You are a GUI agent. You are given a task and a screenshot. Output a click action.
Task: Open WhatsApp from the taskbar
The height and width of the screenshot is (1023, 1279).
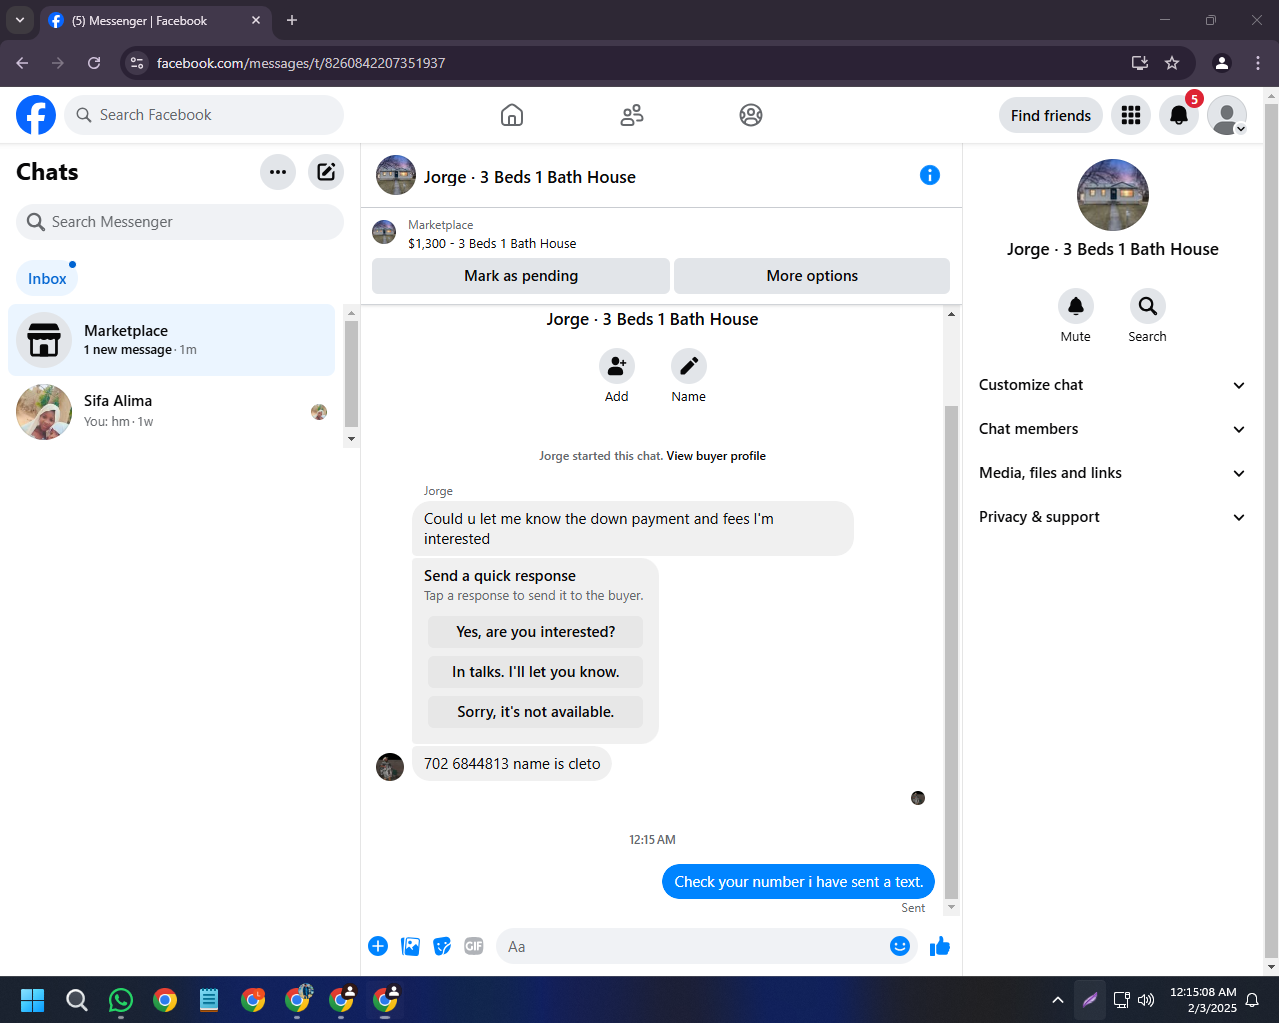121,1000
